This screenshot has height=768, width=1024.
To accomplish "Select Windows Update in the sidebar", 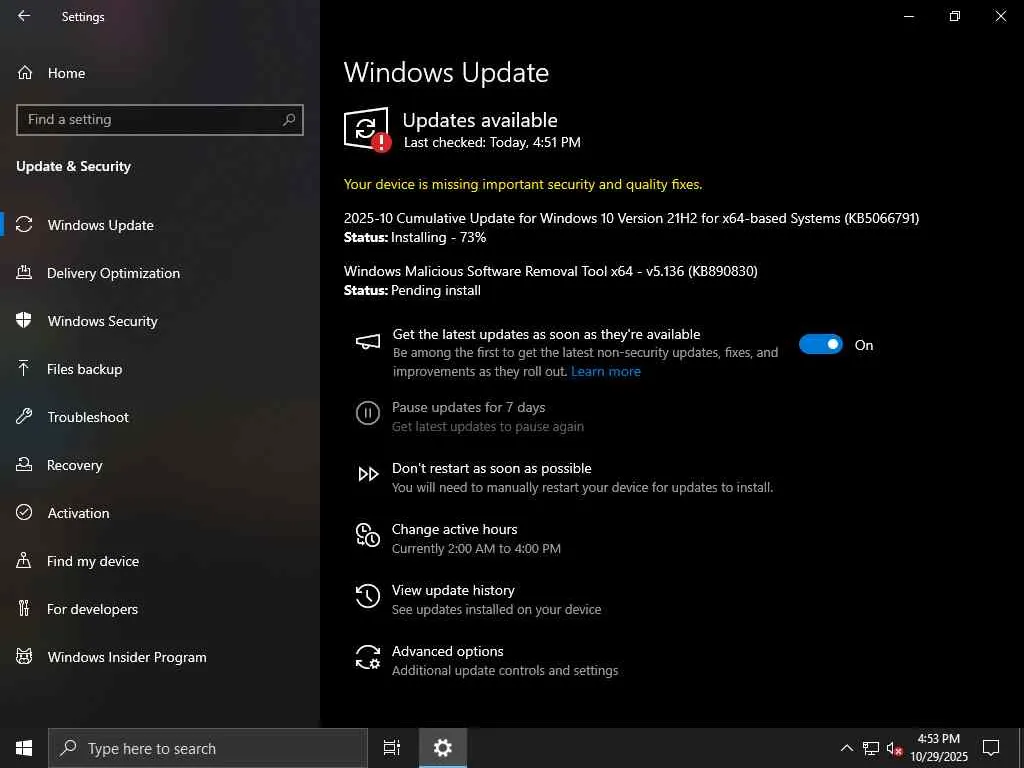I will pyautogui.click(x=160, y=225).
